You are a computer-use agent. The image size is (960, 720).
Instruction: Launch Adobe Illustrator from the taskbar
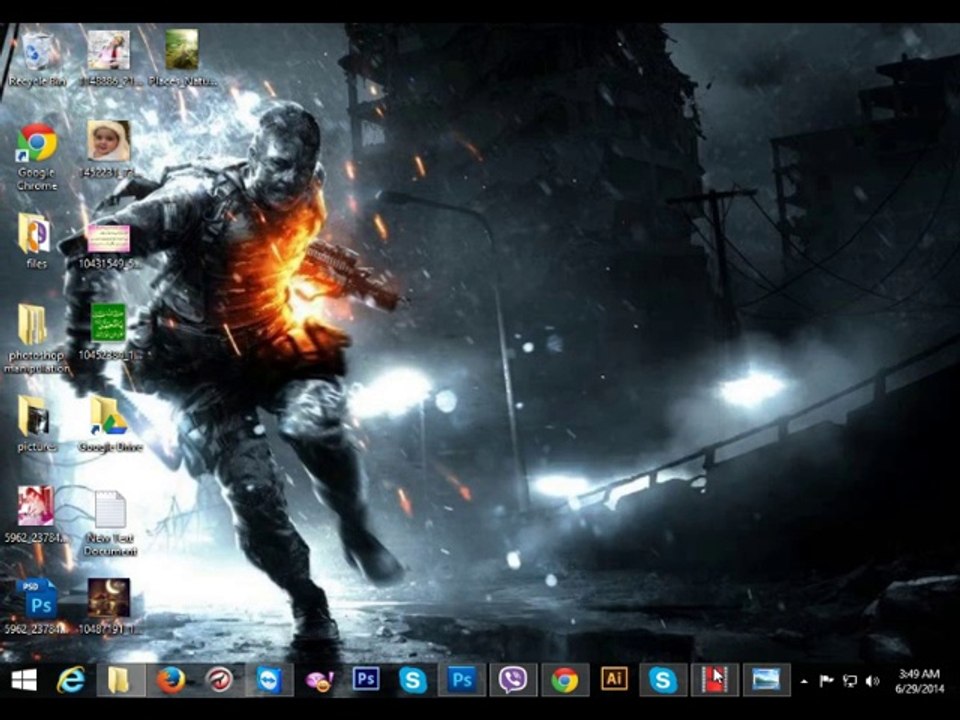[x=614, y=680]
